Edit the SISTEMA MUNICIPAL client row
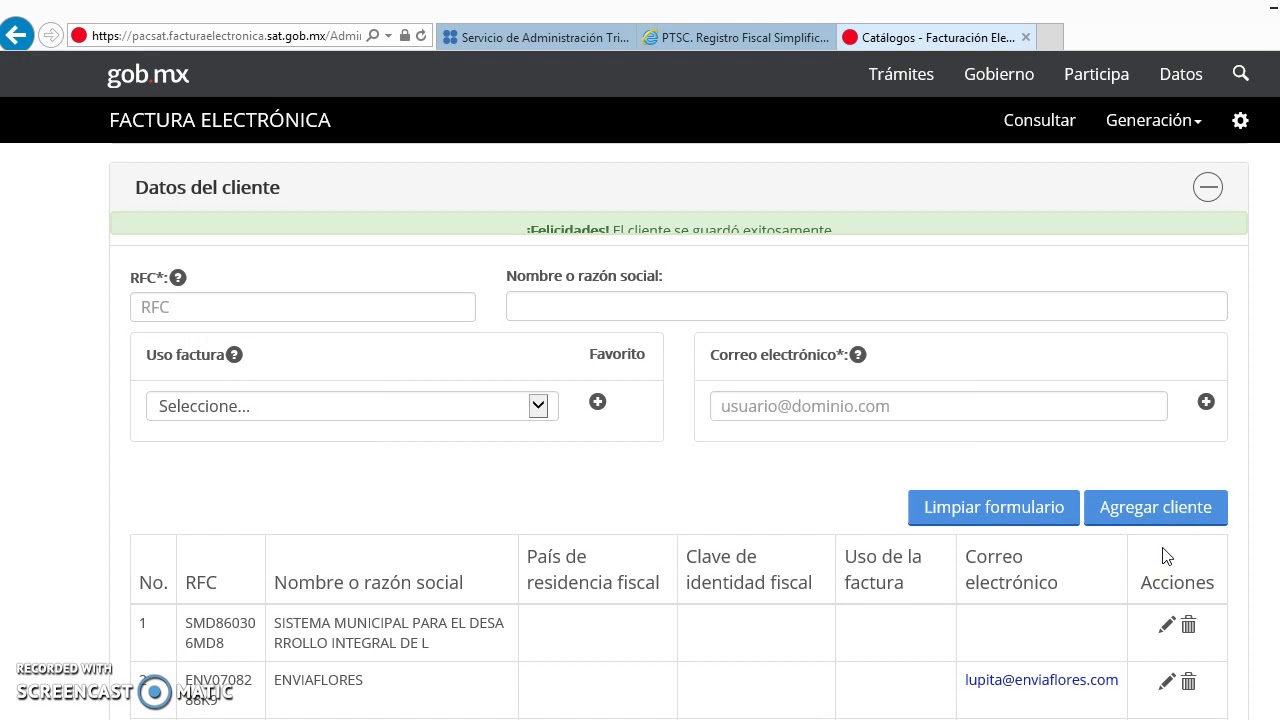Image resolution: width=1280 pixels, height=720 pixels. coord(1166,625)
